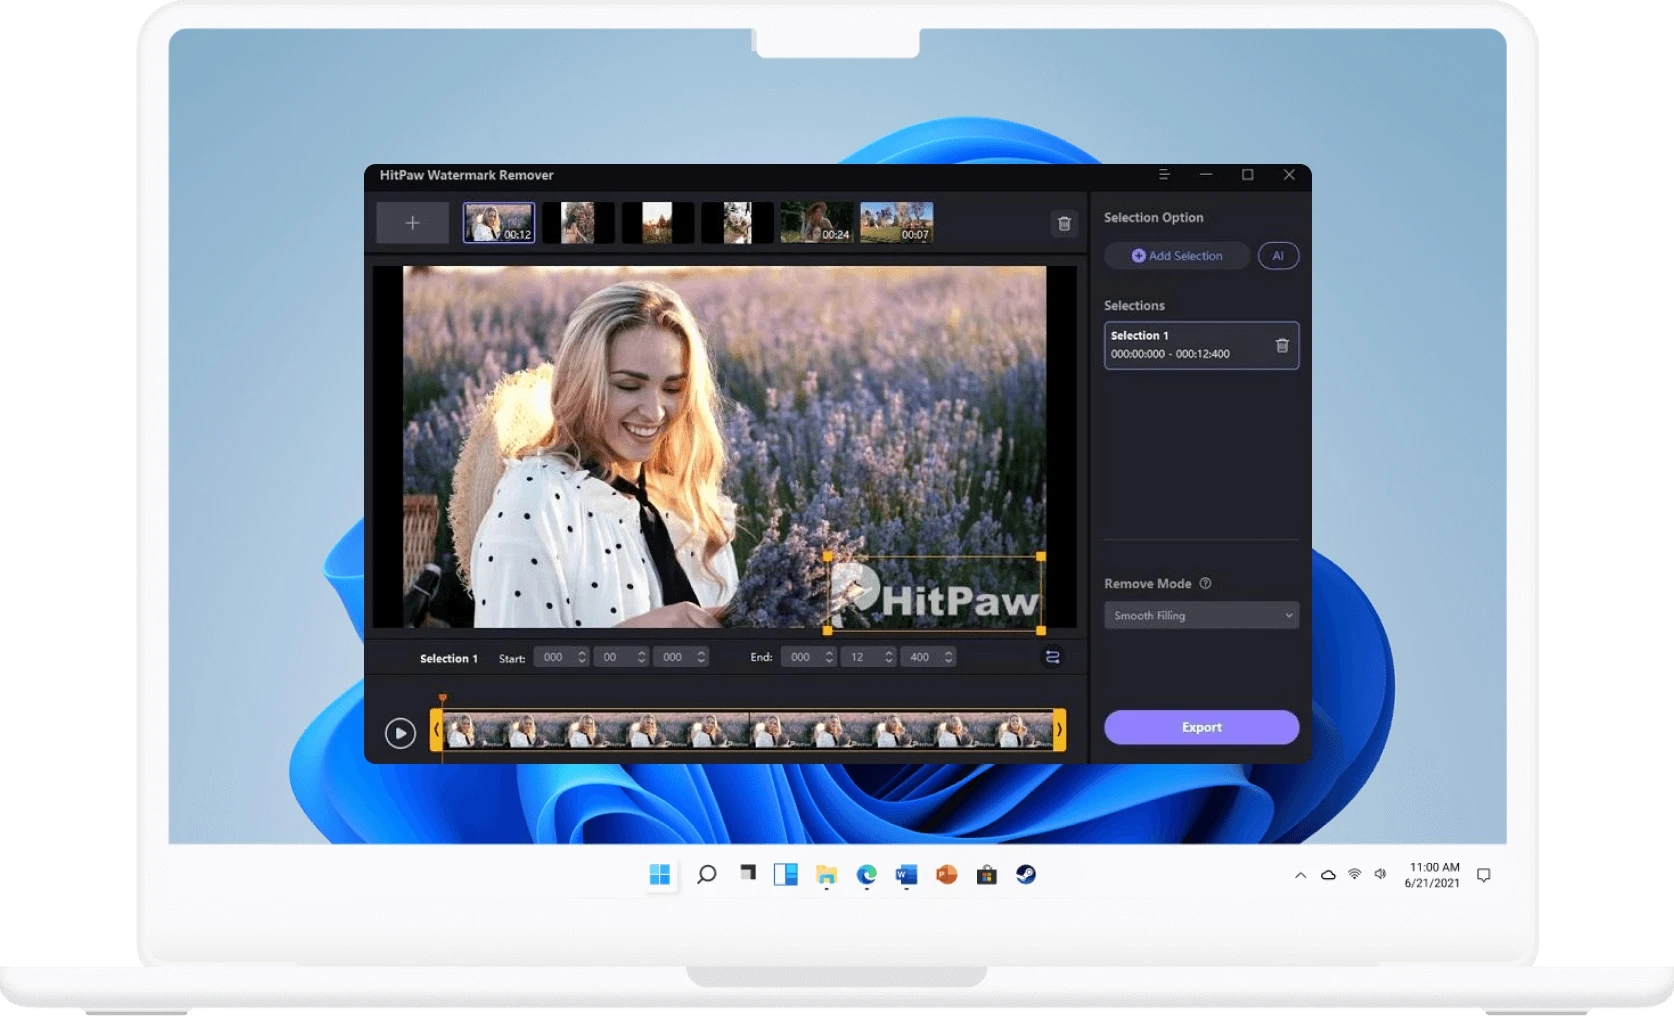Toggle the AI selection mode
Image resolution: width=1674 pixels, height=1016 pixels.
point(1277,256)
